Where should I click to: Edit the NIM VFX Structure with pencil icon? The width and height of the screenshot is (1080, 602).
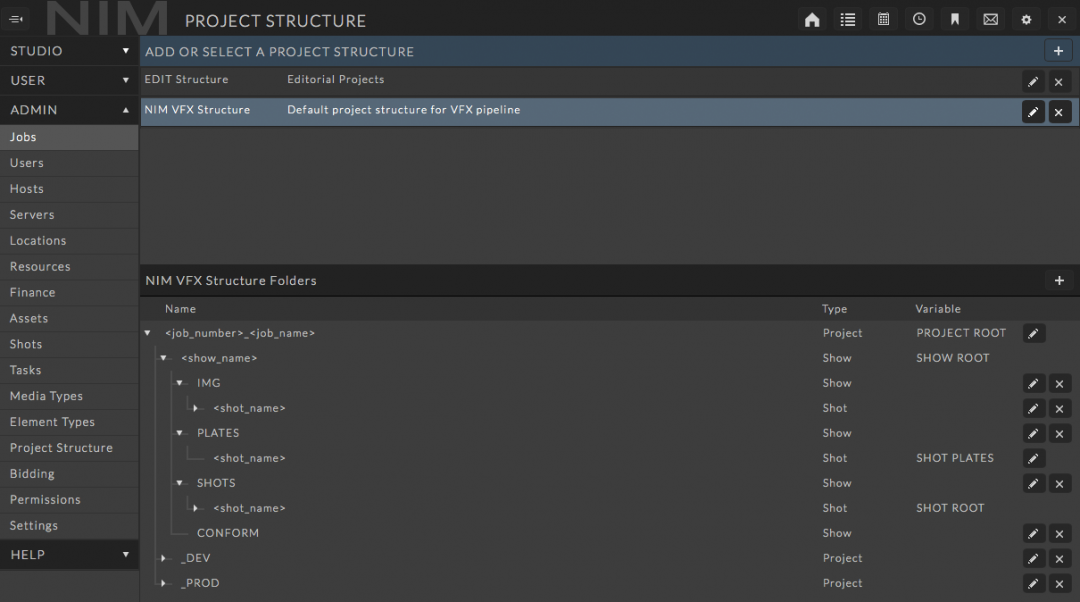click(x=1033, y=112)
